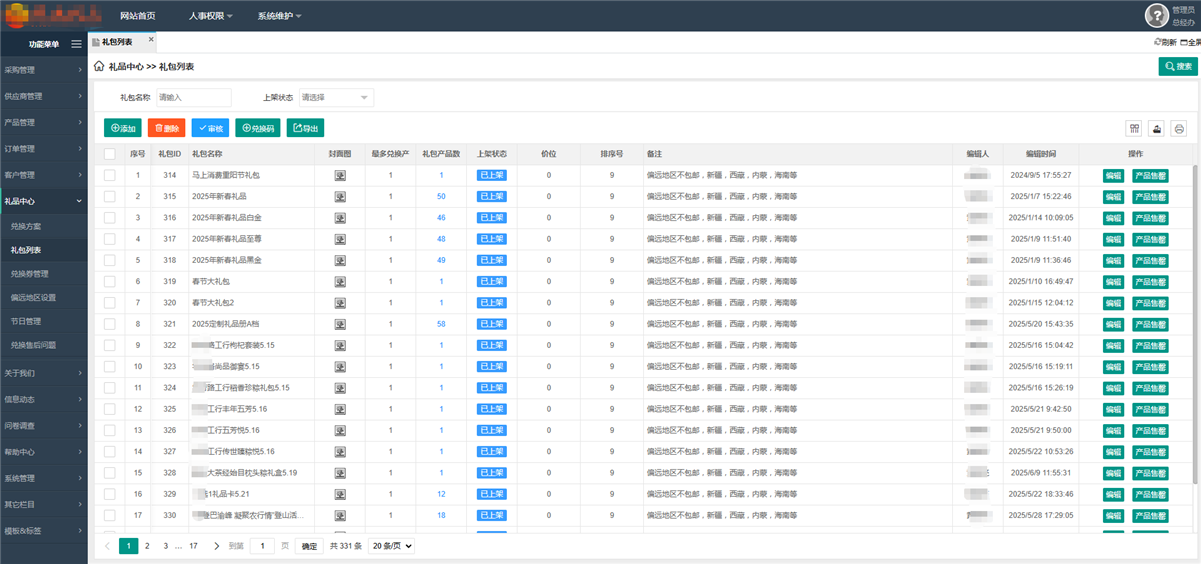This screenshot has height=564, width=1201.
Task: View cover image for package ID 323
Action: 340,366
